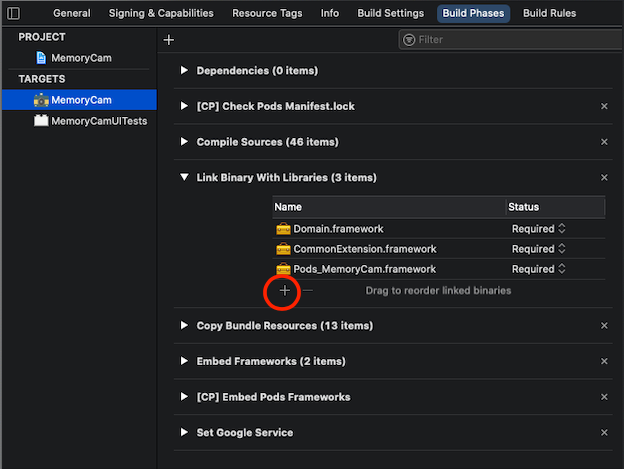Click the Status column header
624x469 pixels.
point(556,207)
